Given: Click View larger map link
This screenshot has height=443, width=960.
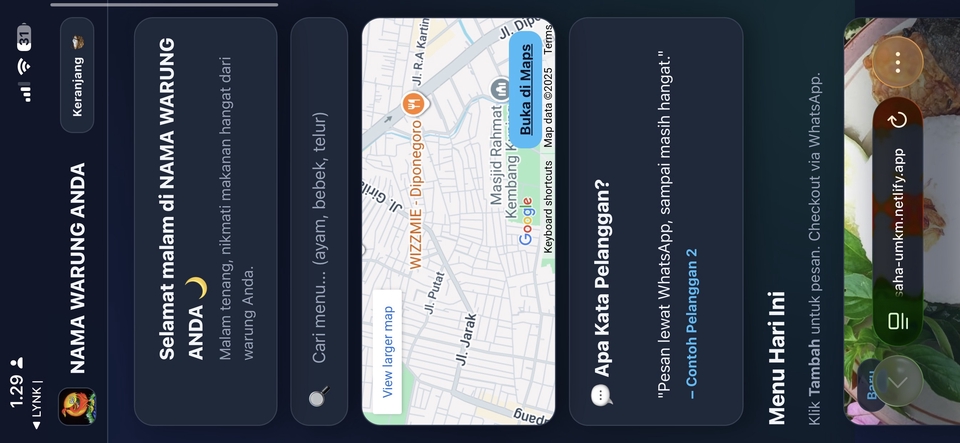Looking at the screenshot, I should 388,352.
